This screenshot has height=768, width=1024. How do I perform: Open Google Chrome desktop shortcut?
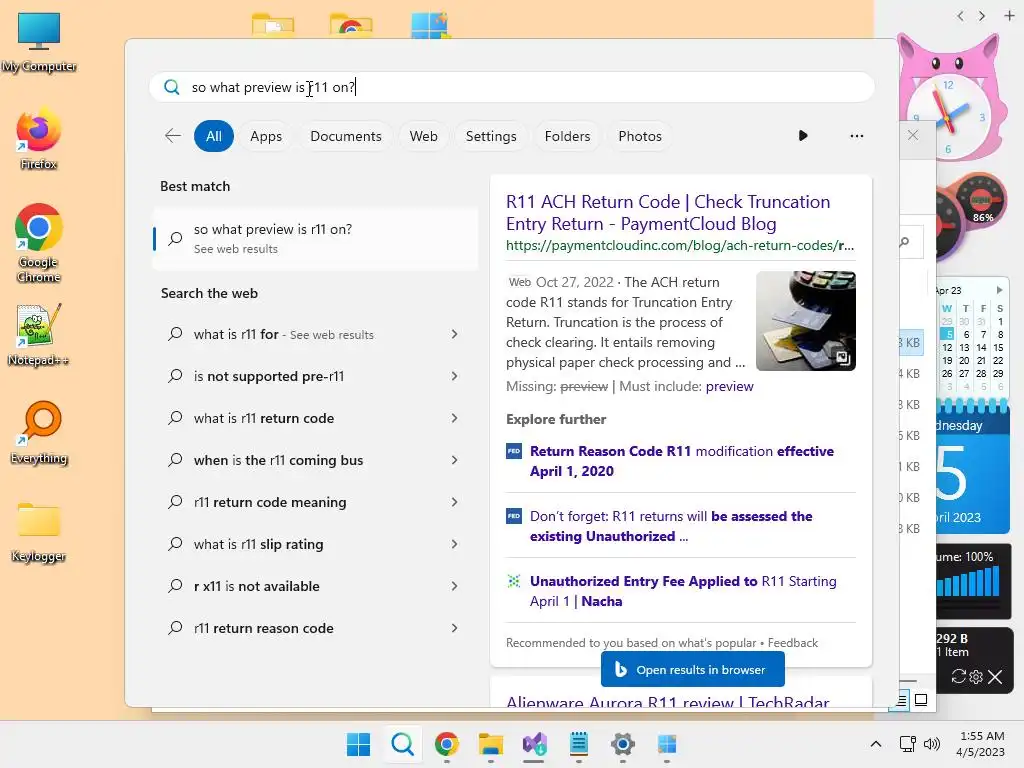click(x=39, y=243)
